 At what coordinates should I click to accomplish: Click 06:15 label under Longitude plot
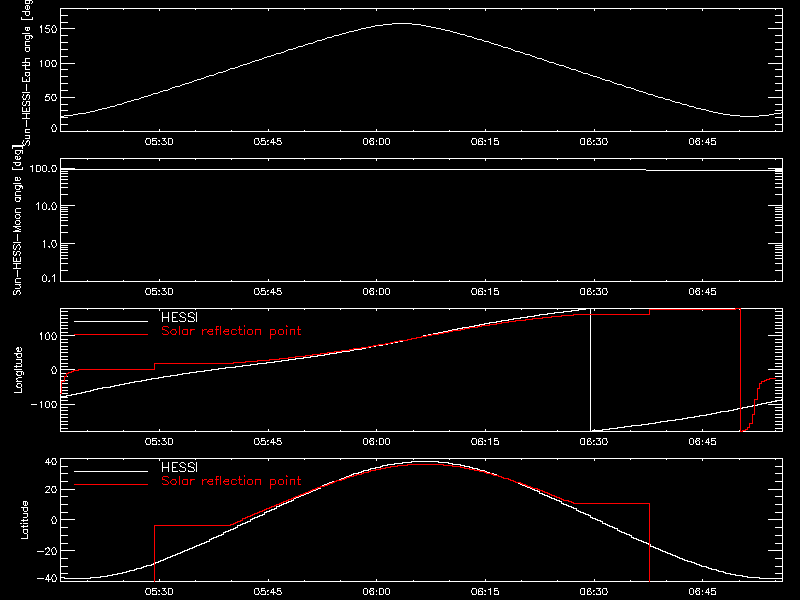(485, 441)
